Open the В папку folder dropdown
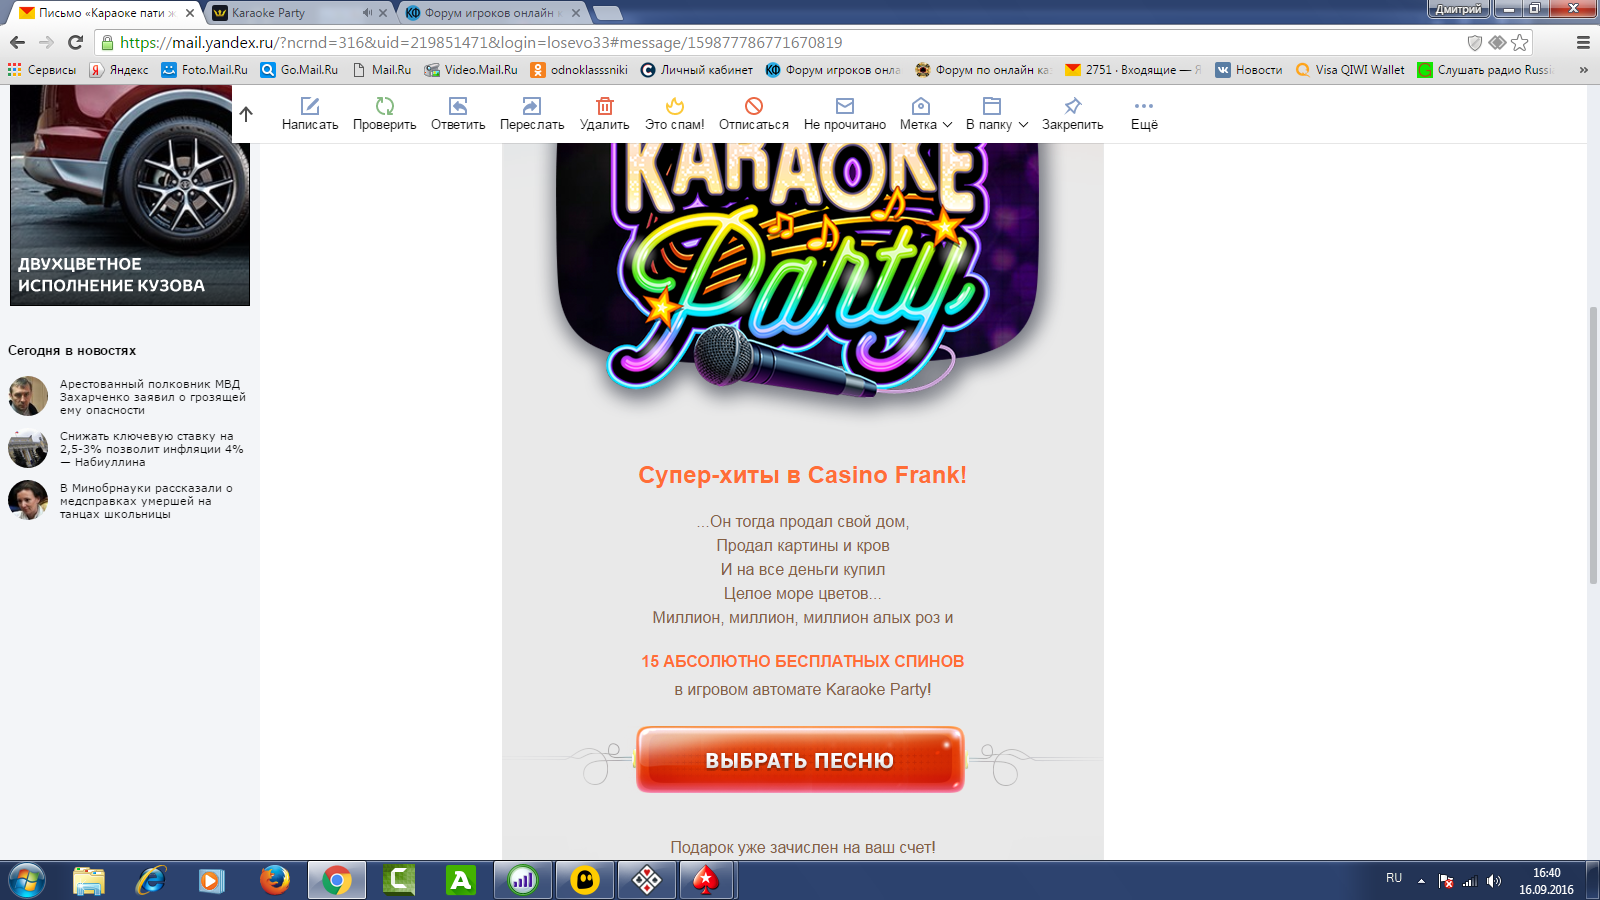Image resolution: width=1600 pixels, height=900 pixels. (x=997, y=114)
